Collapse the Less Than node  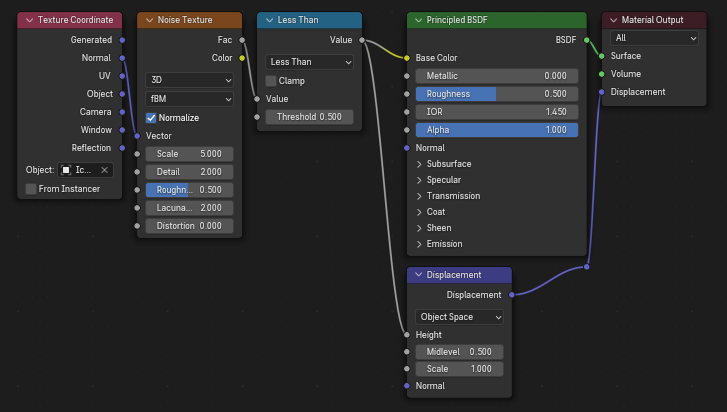269,20
